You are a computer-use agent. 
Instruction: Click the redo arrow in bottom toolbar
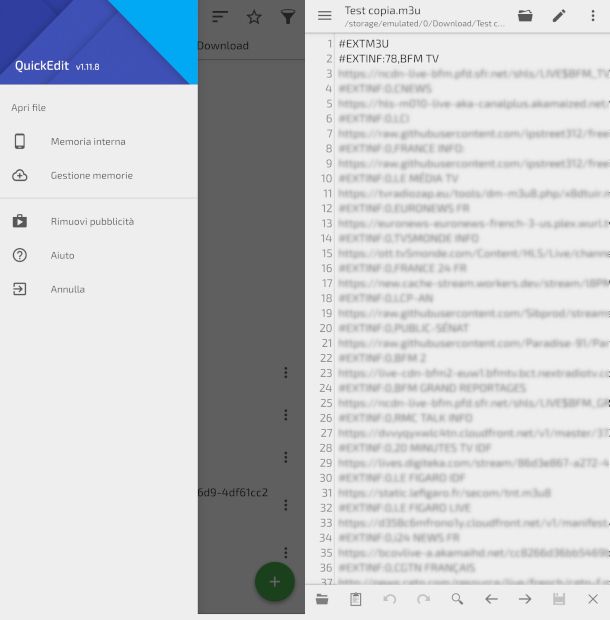(423, 599)
